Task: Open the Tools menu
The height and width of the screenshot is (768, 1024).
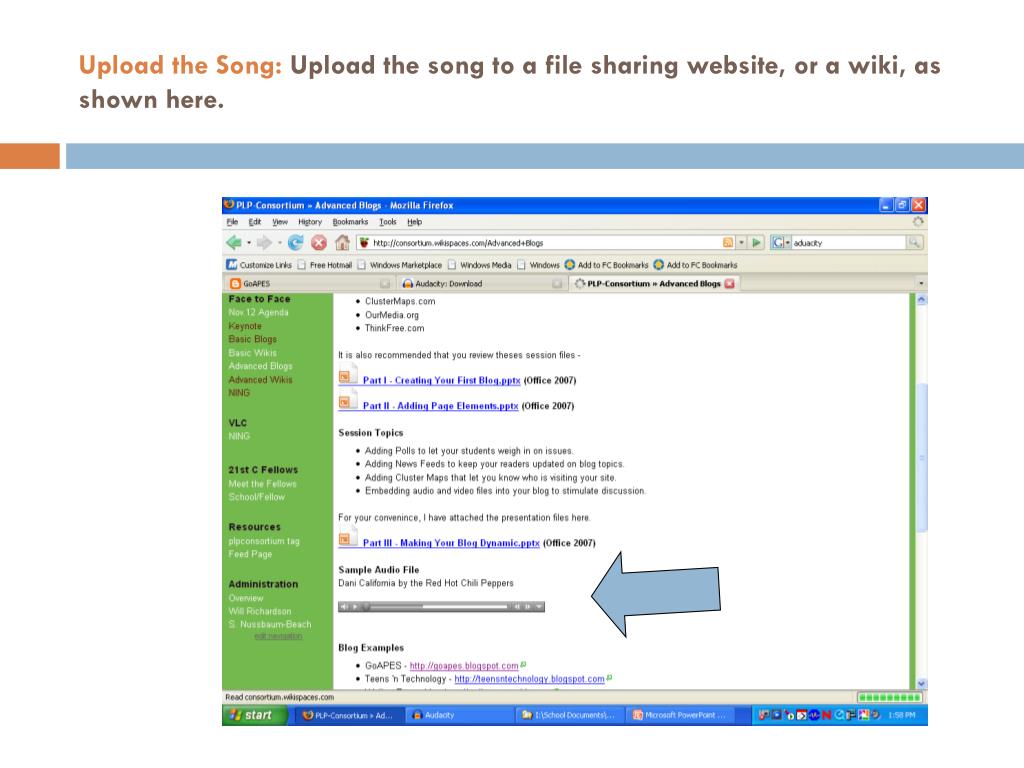Action: click(388, 222)
